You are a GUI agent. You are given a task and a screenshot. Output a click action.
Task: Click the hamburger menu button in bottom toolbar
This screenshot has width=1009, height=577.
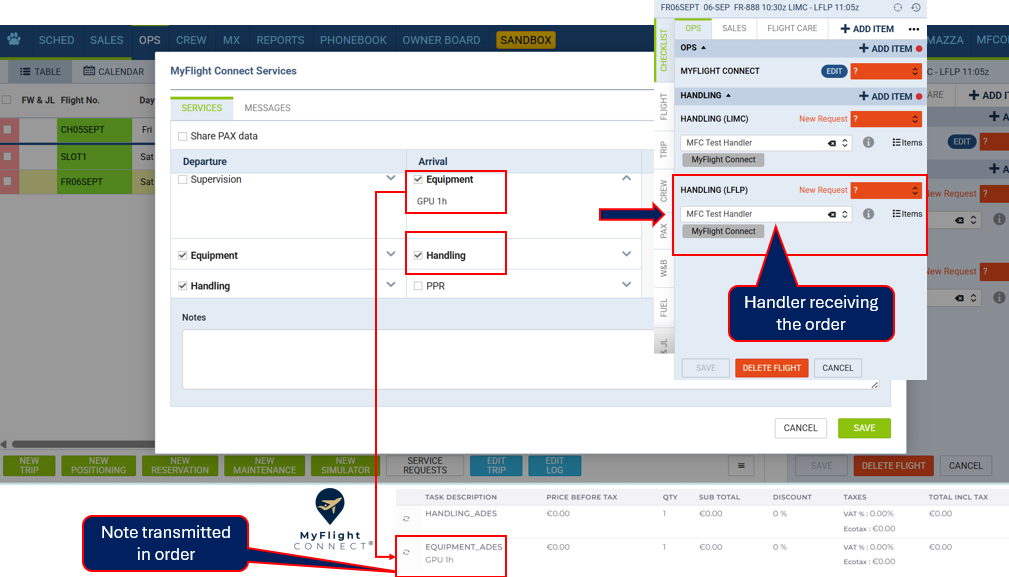coord(740,466)
